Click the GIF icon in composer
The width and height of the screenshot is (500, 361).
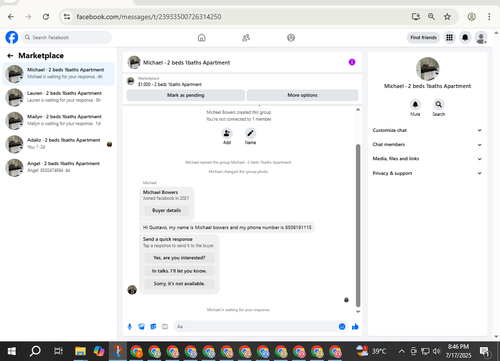[x=165, y=327]
